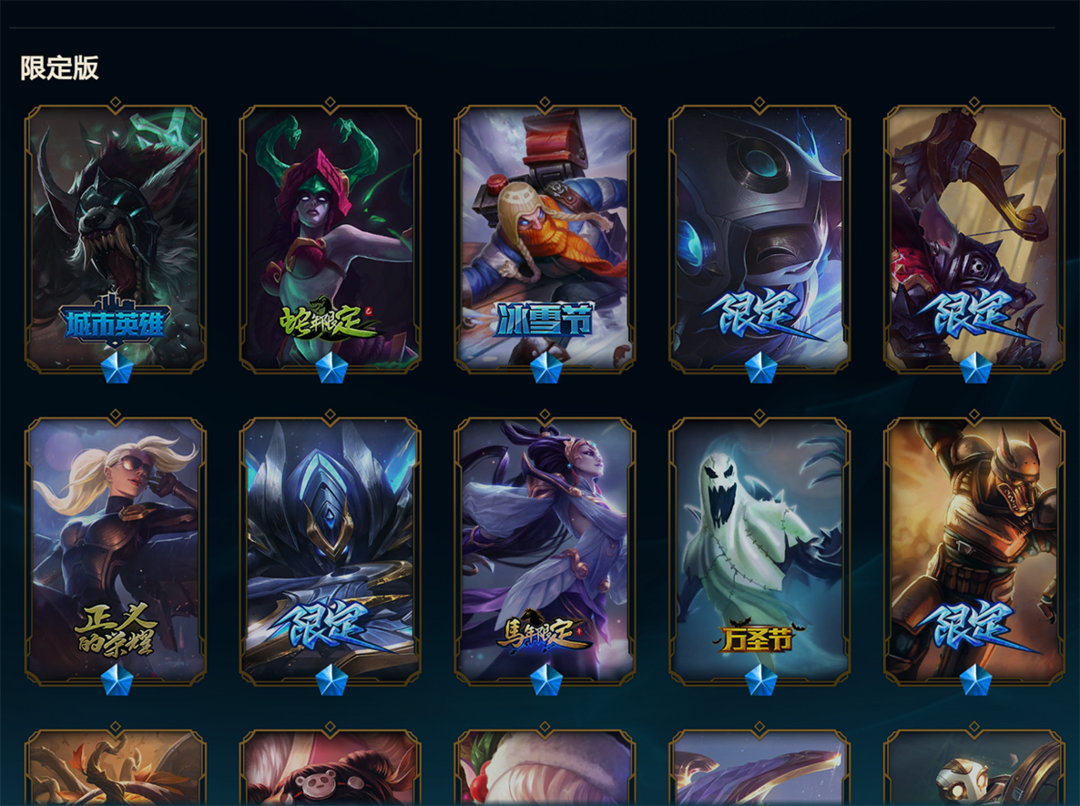Click the blue gem under 万圣节 ghost card
Image resolution: width=1080 pixels, height=806 pixels.
(x=760, y=679)
